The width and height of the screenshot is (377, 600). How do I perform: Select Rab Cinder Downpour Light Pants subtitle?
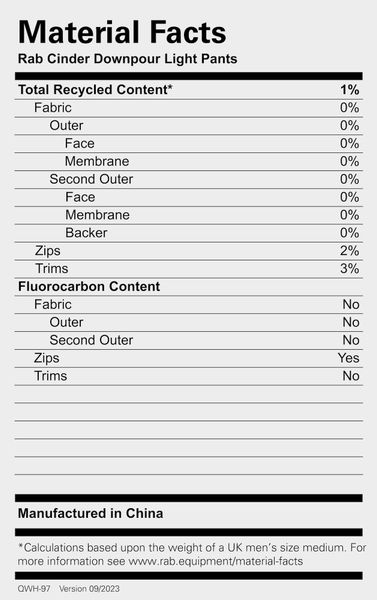127,59
